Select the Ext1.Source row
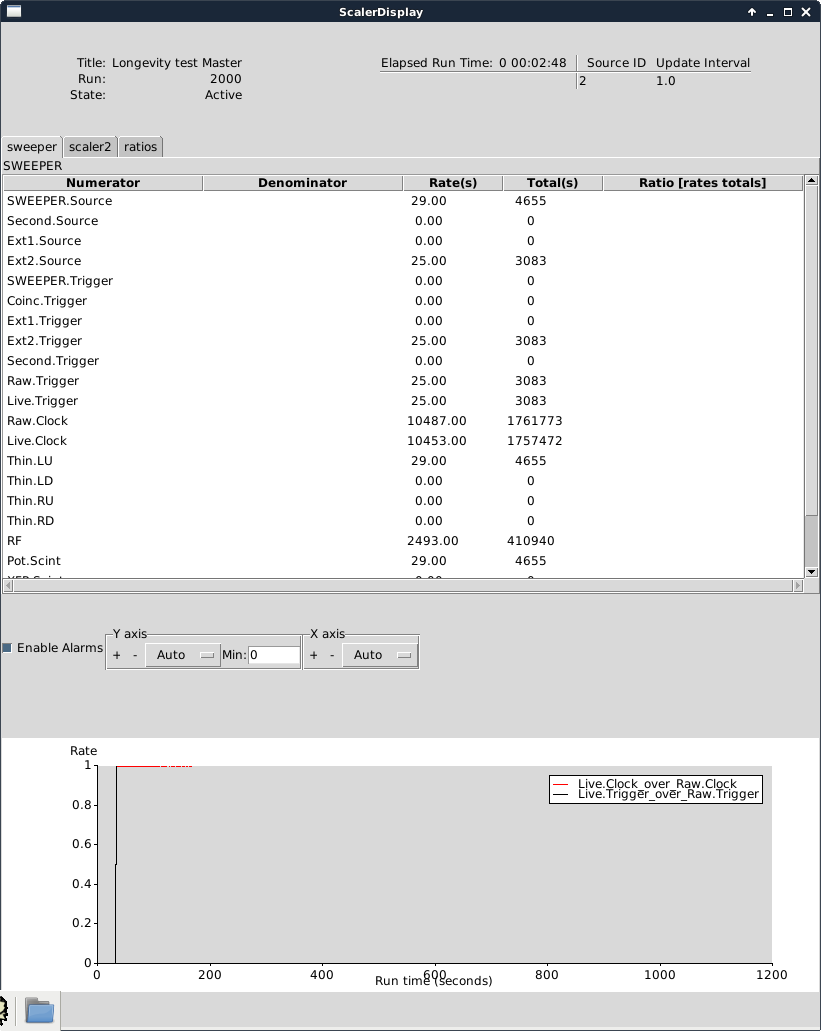 coord(404,241)
